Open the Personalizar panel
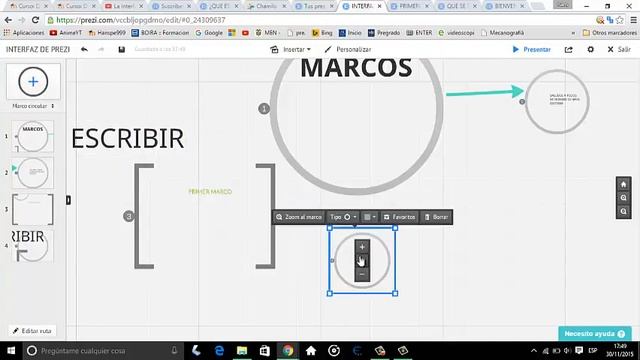The width and height of the screenshot is (640, 360). point(348,49)
